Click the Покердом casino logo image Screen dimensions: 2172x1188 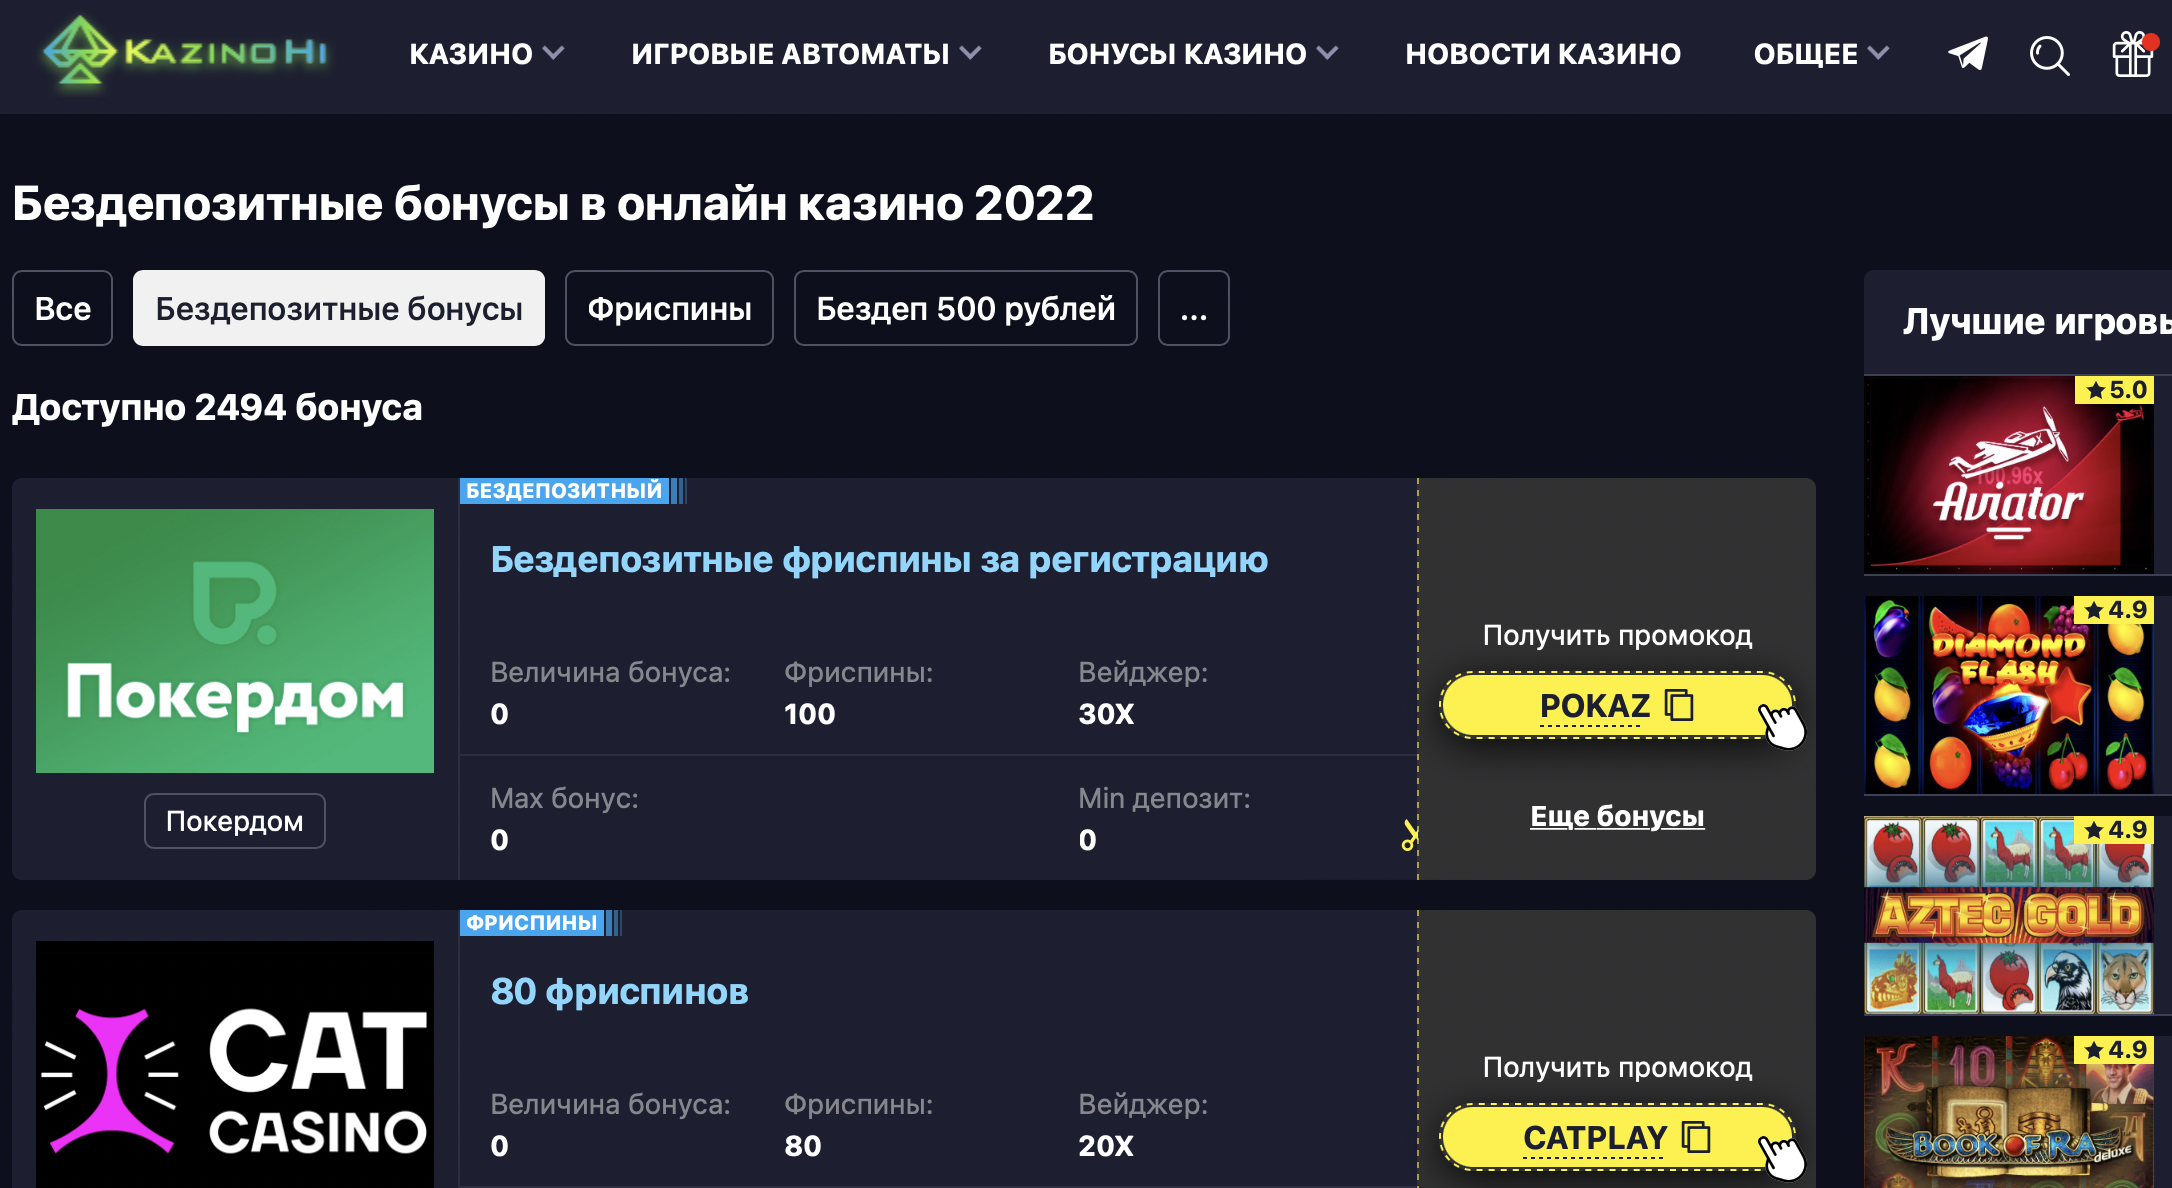[235, 641]
